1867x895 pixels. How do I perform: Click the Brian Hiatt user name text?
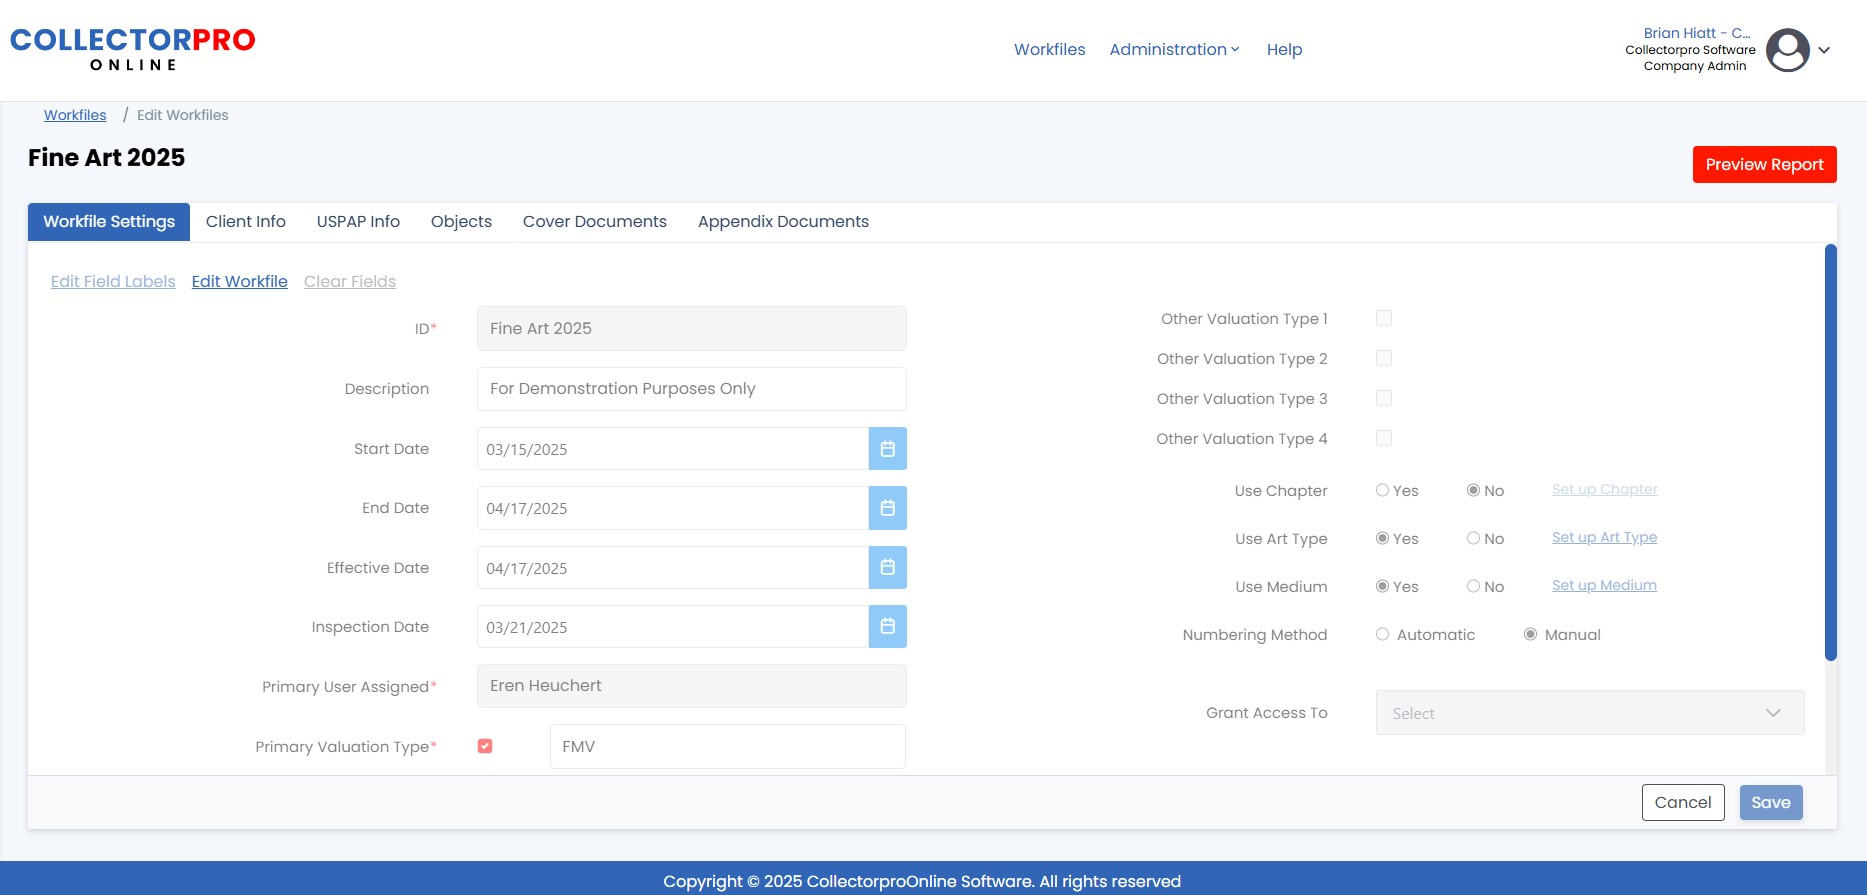[1697, 33]
